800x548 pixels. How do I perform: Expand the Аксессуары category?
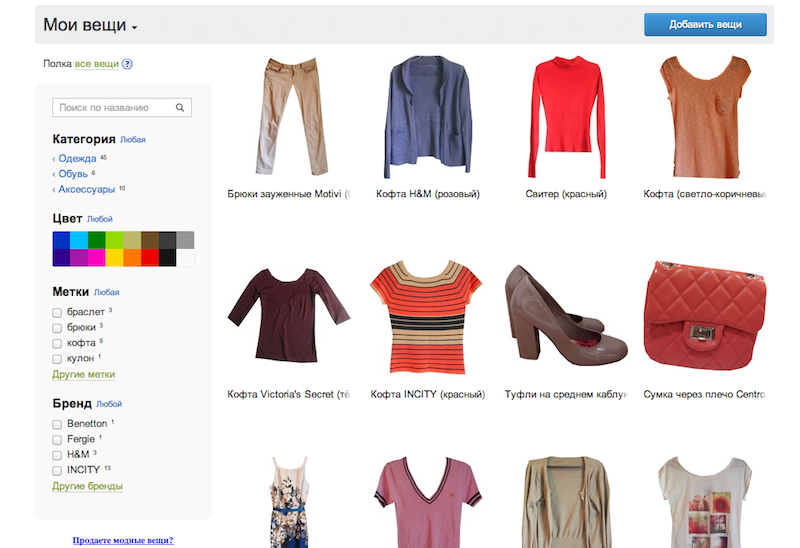click(x=87, y=189)
